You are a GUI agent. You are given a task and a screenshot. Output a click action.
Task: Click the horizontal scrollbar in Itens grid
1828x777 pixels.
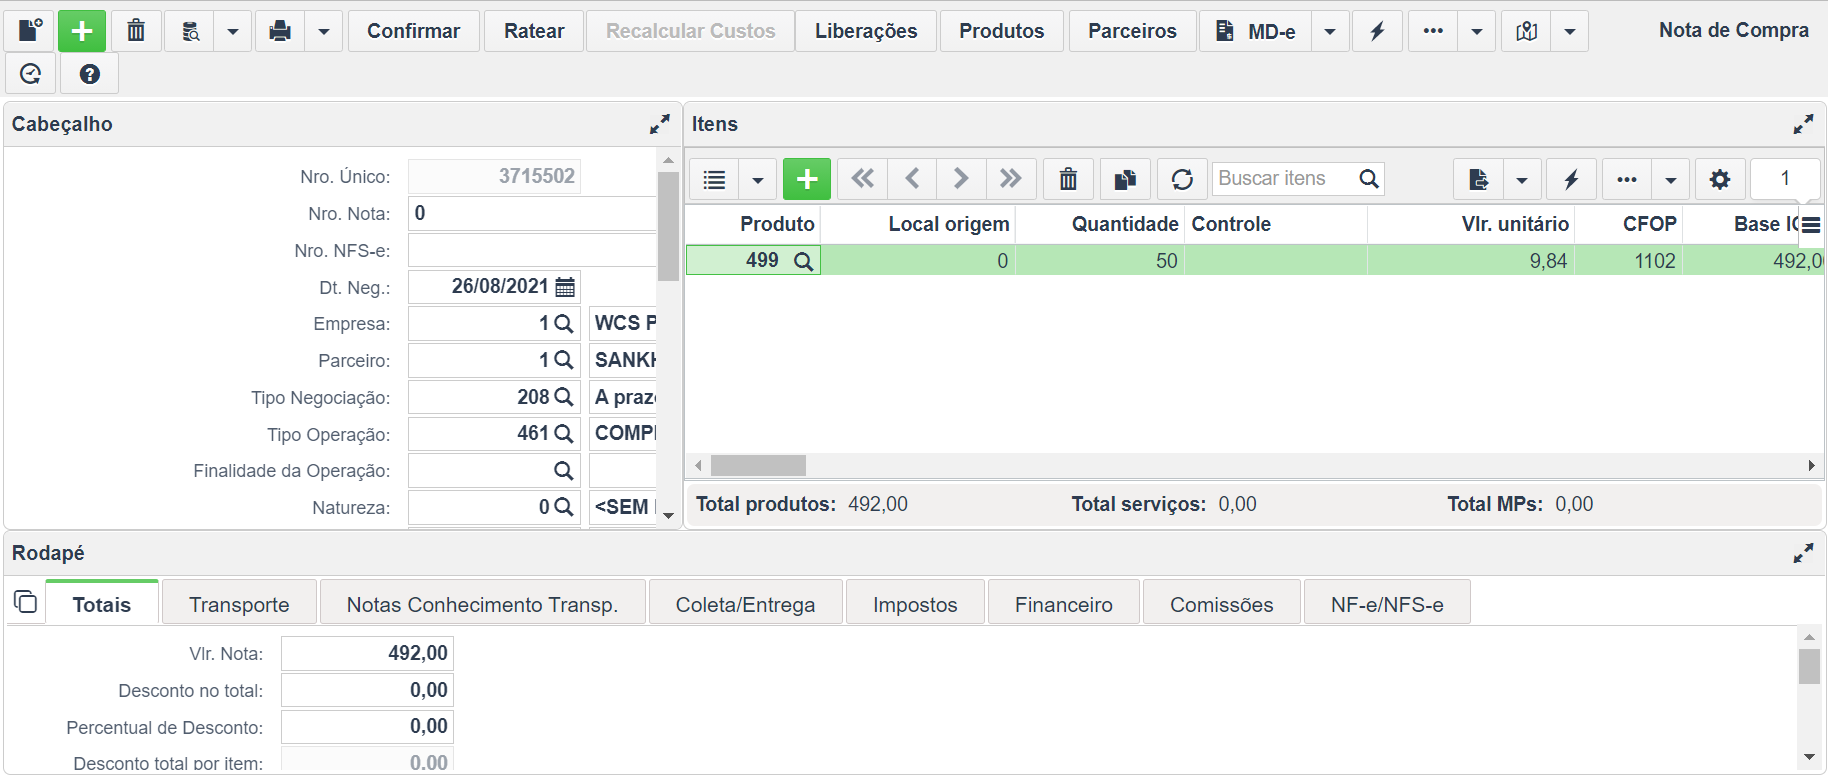pyautogui.click(x=758, y=466)
